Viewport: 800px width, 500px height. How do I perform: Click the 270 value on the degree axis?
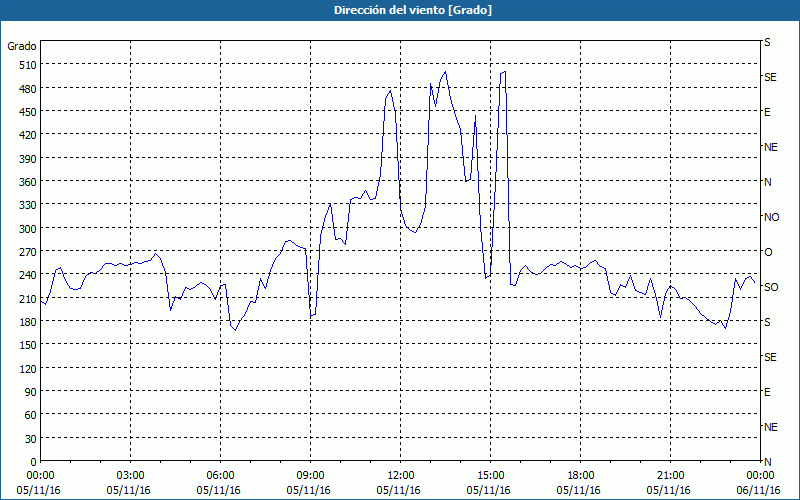pos(29,252)
